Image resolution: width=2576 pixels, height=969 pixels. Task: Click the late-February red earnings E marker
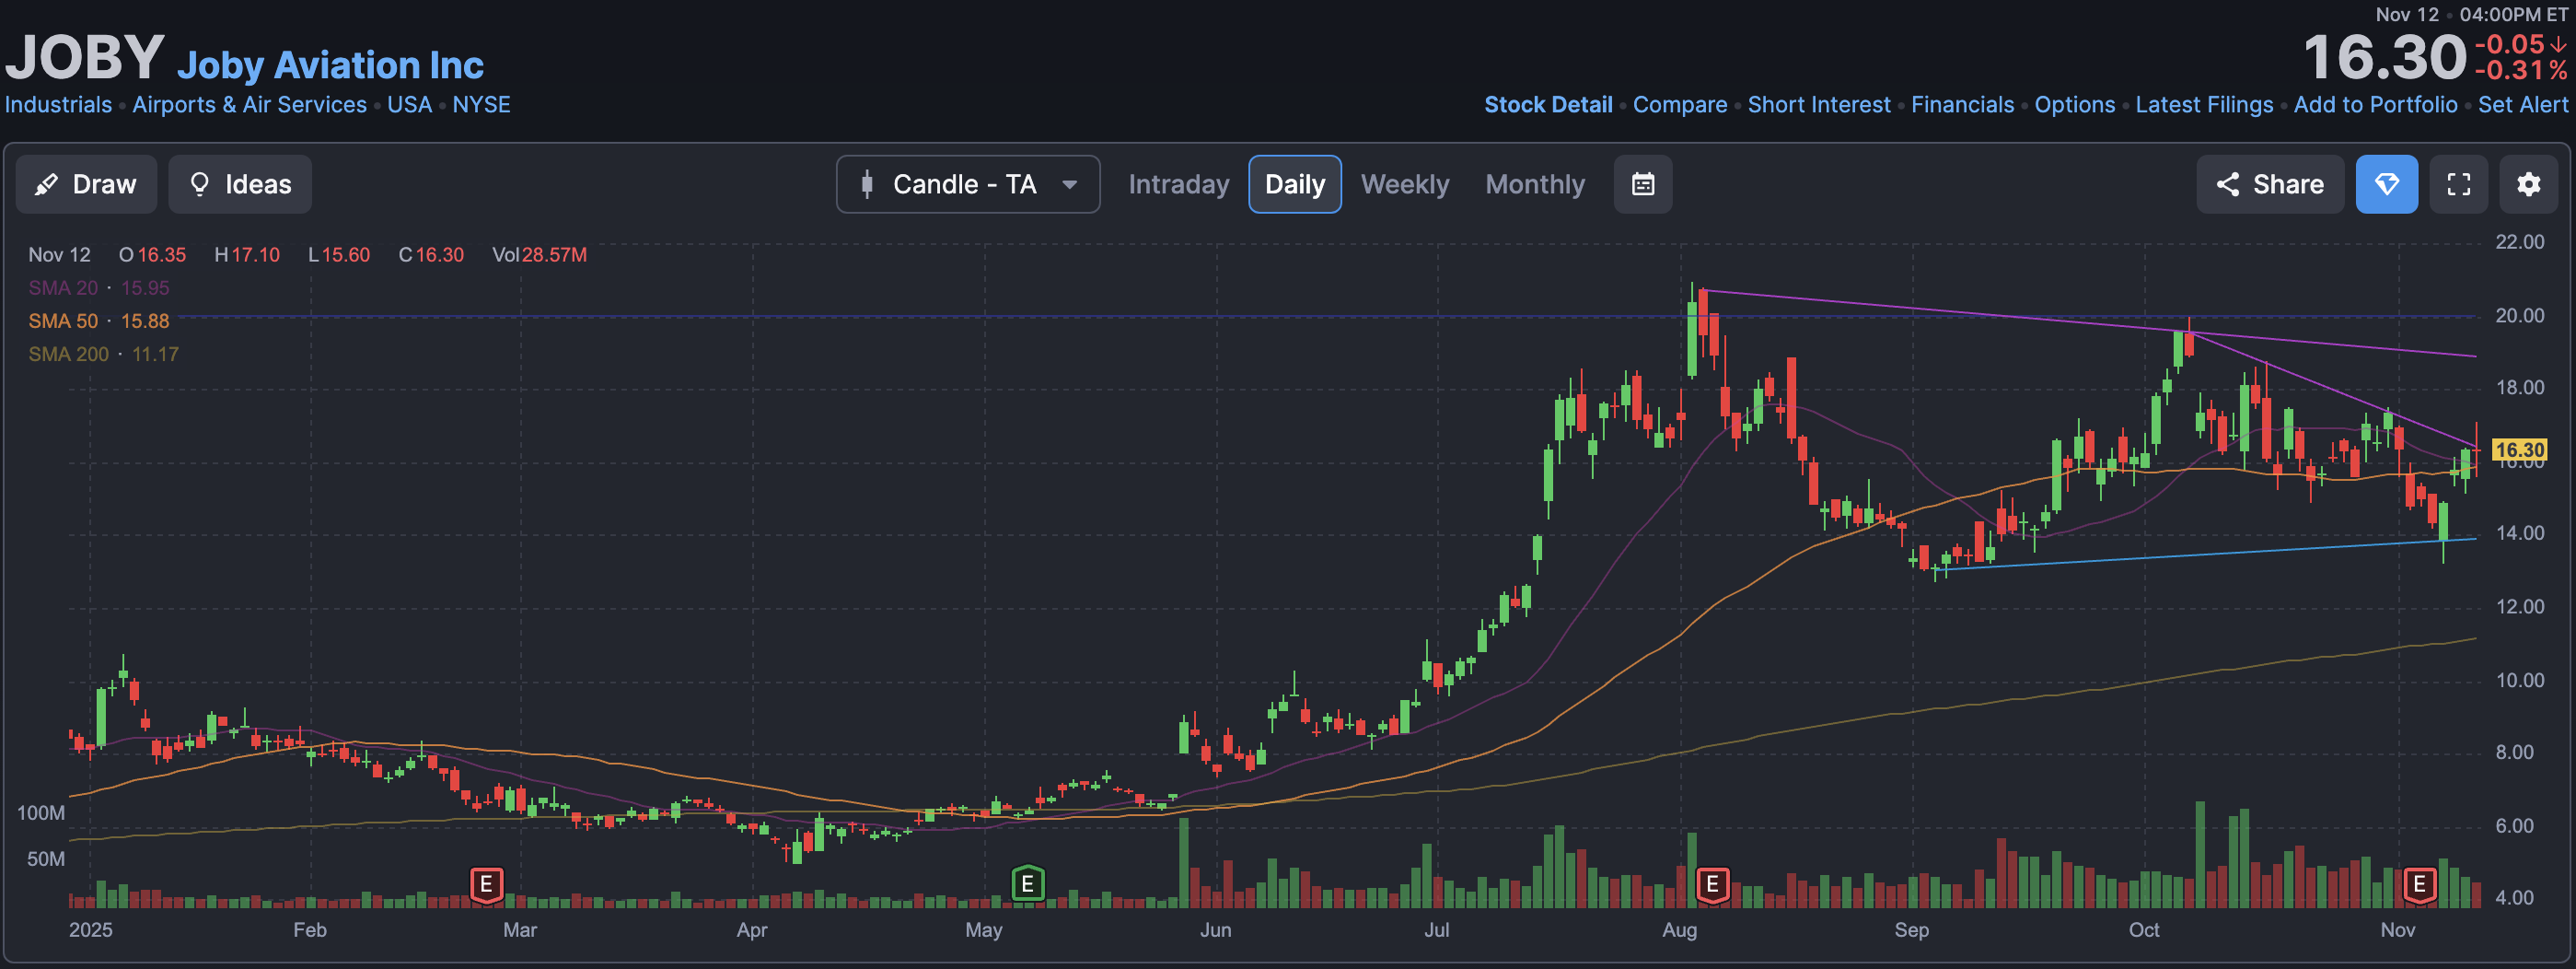(x=486, y=884)
